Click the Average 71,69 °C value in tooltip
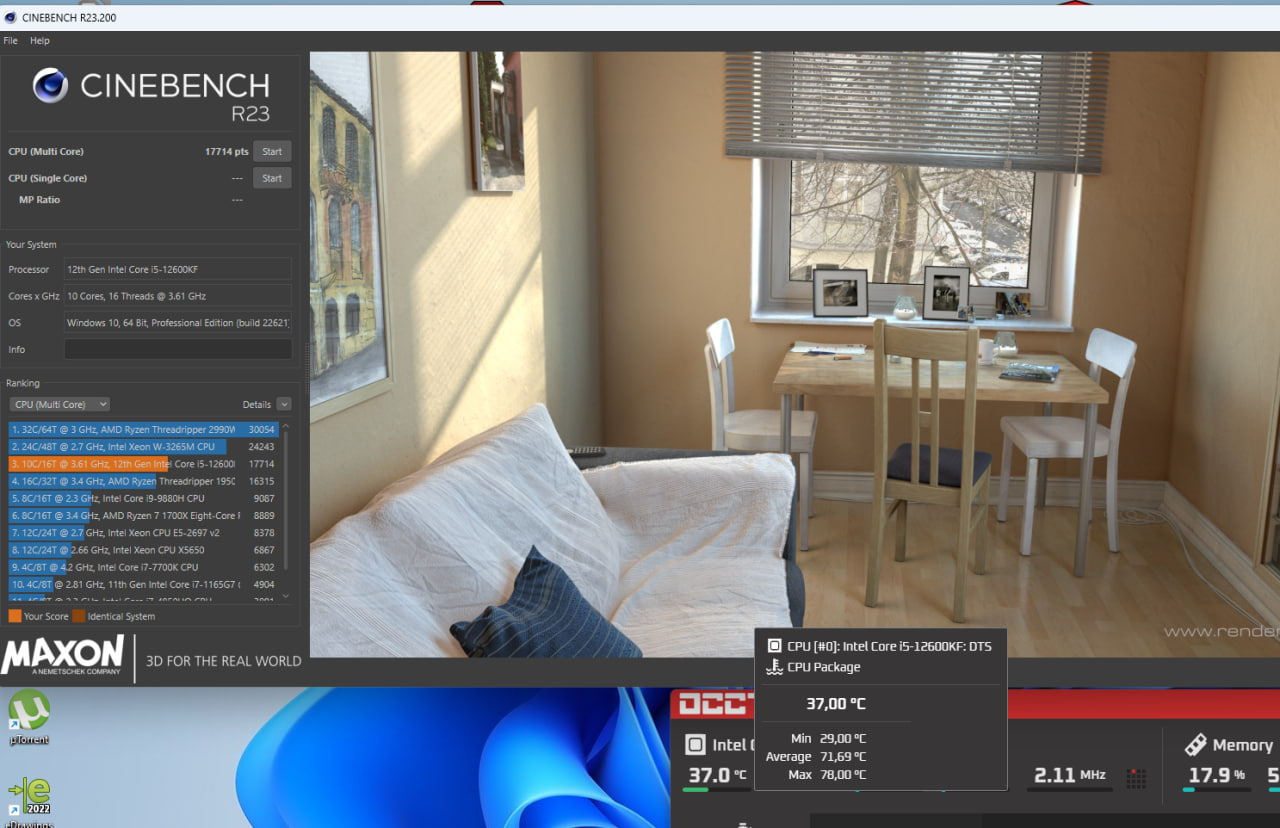This screenshot has width=1280, height=828. coord(842,757)
